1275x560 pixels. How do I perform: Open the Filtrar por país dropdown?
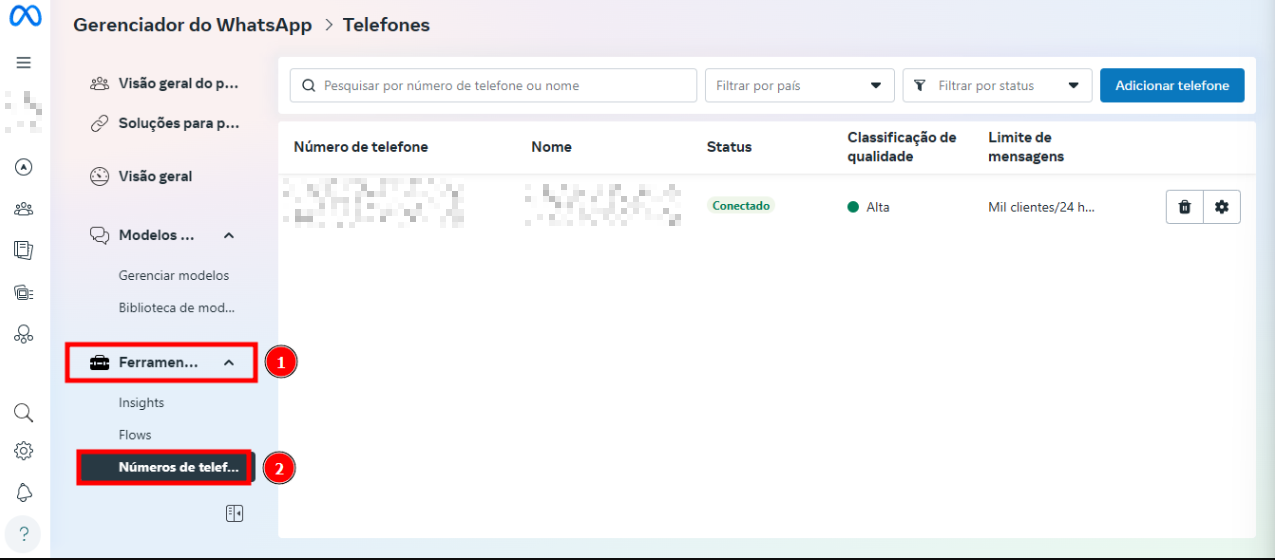(799, 86)
